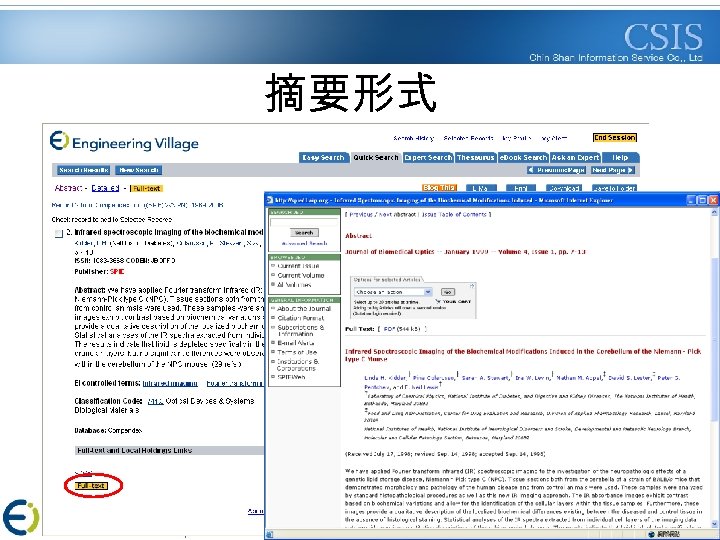
Task: Click the New Search button
Action: click(139, 170)
